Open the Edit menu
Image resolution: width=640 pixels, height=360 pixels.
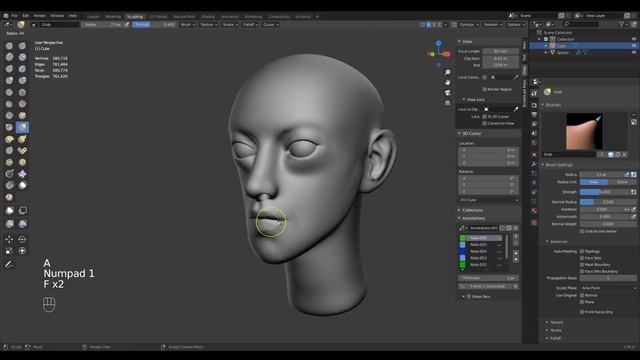pos(26,16)
